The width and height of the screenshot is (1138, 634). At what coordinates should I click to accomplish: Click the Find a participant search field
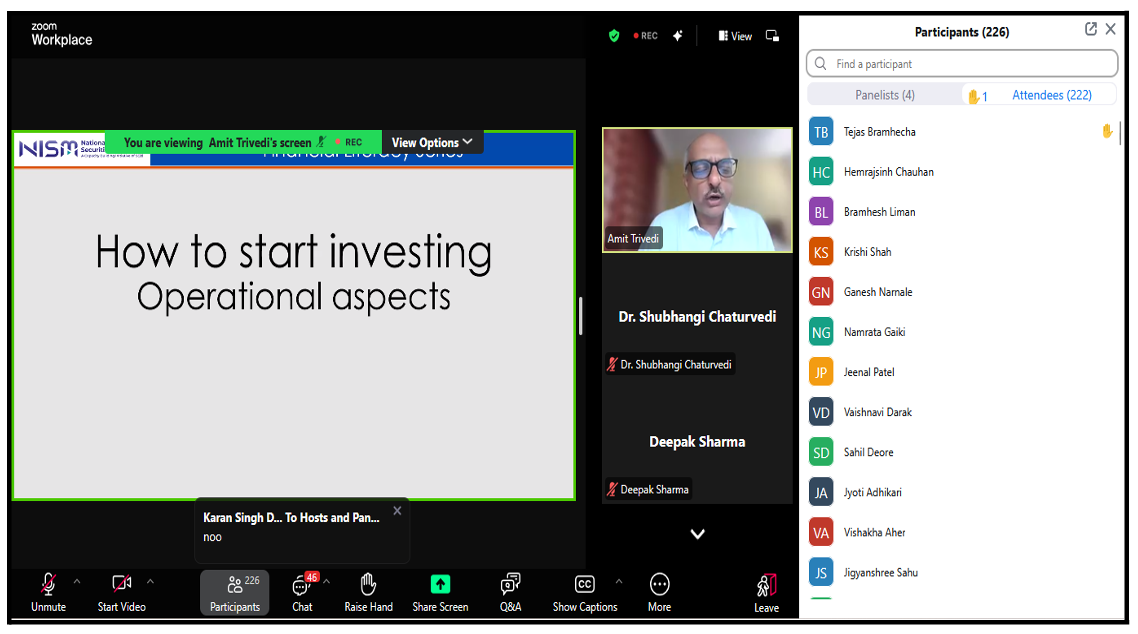962,64
